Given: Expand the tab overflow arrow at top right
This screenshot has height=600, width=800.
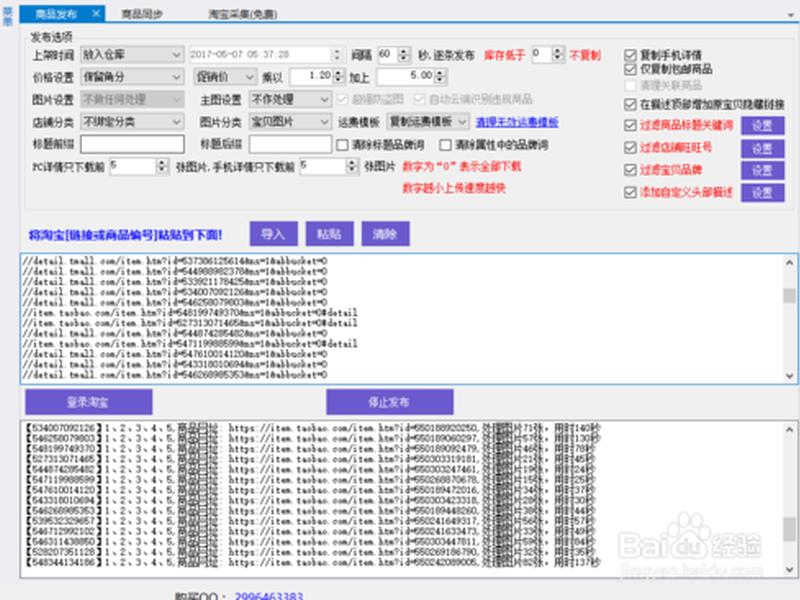Looking at the screenshot, I should pyautogui.click(x=791, y=16).
